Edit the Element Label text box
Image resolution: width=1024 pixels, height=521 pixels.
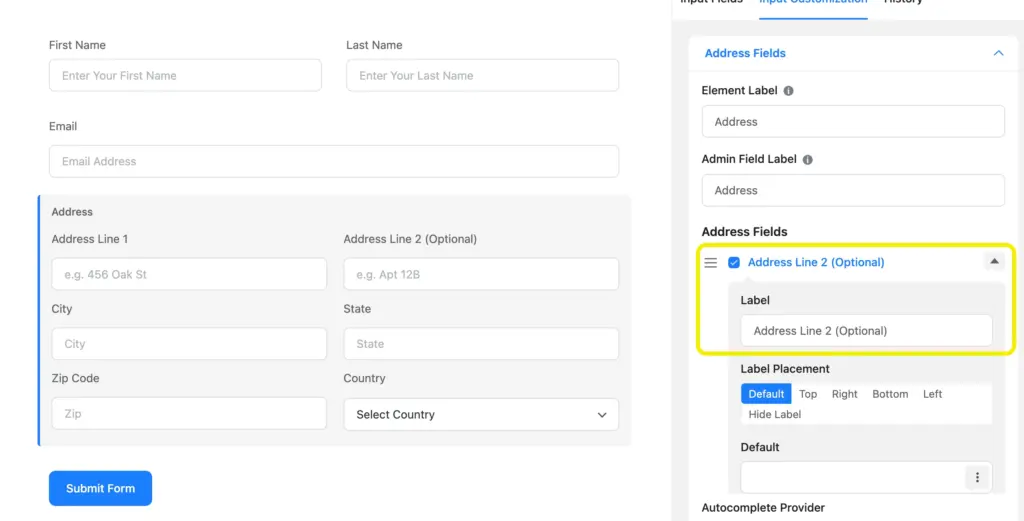tap(853, 121)
